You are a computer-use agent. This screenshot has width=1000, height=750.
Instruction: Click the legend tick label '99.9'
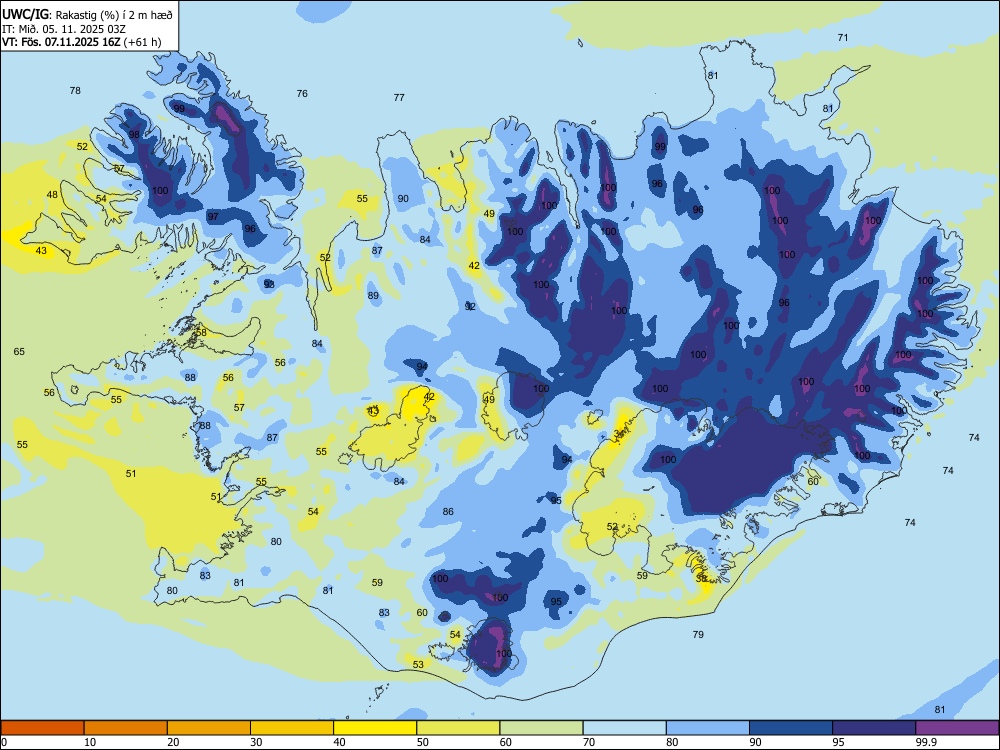(926, 742)
